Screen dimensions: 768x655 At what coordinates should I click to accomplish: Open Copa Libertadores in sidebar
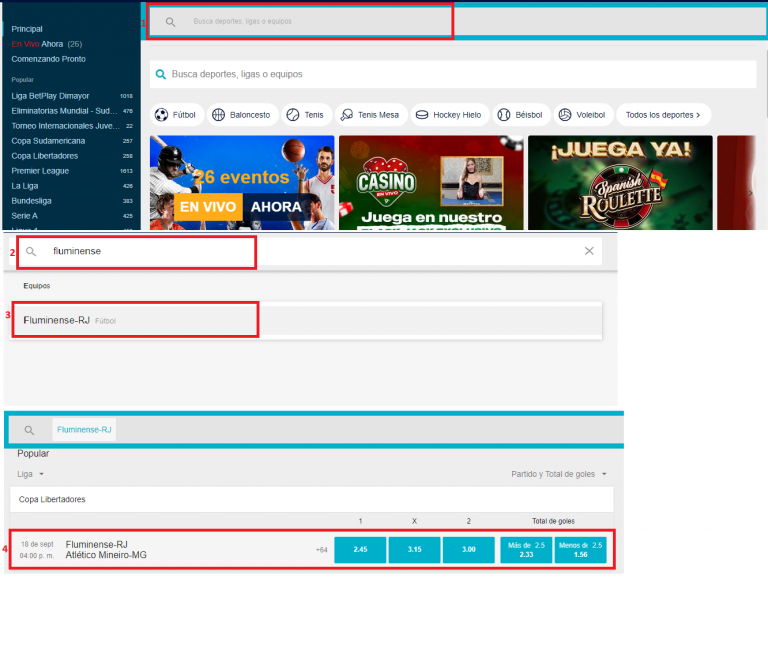click(72, 156)
